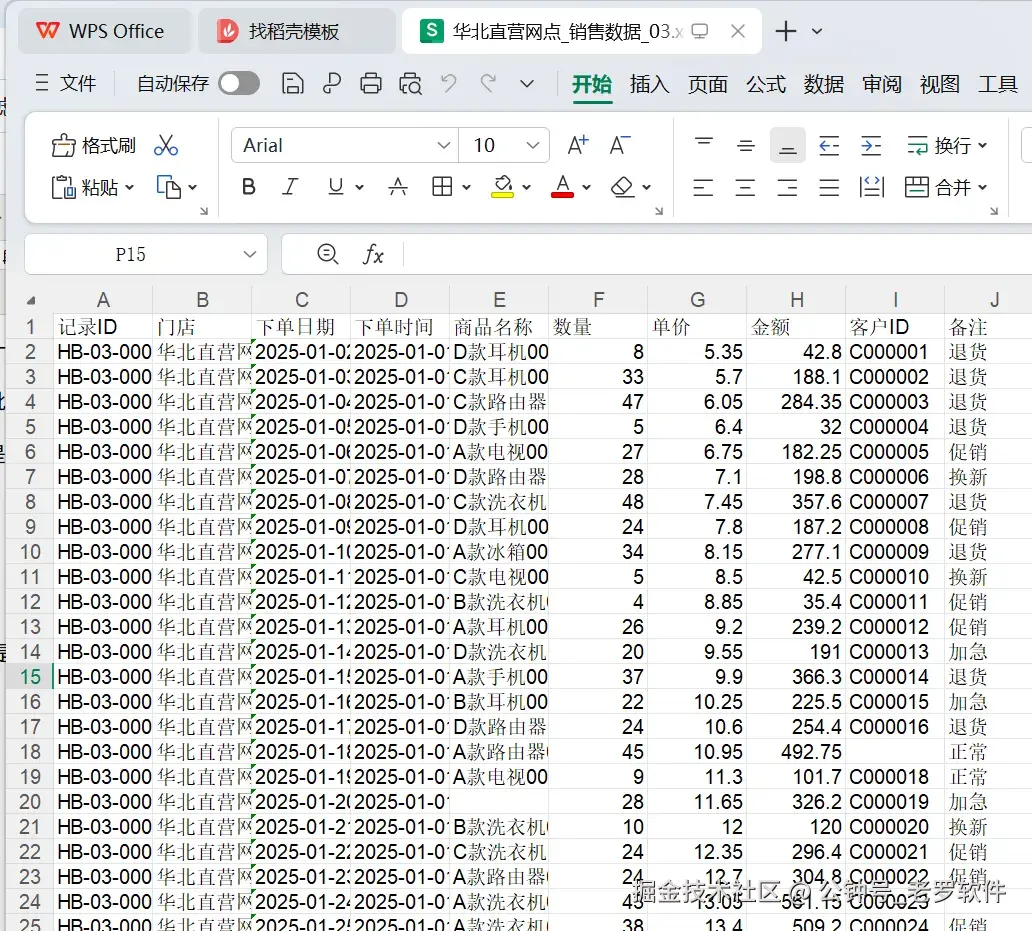Image resolution: width=1032 pixels, height=931 pixels.
Task: Switch to the 插入 Insert tab
Action: [x=650, y=84]
